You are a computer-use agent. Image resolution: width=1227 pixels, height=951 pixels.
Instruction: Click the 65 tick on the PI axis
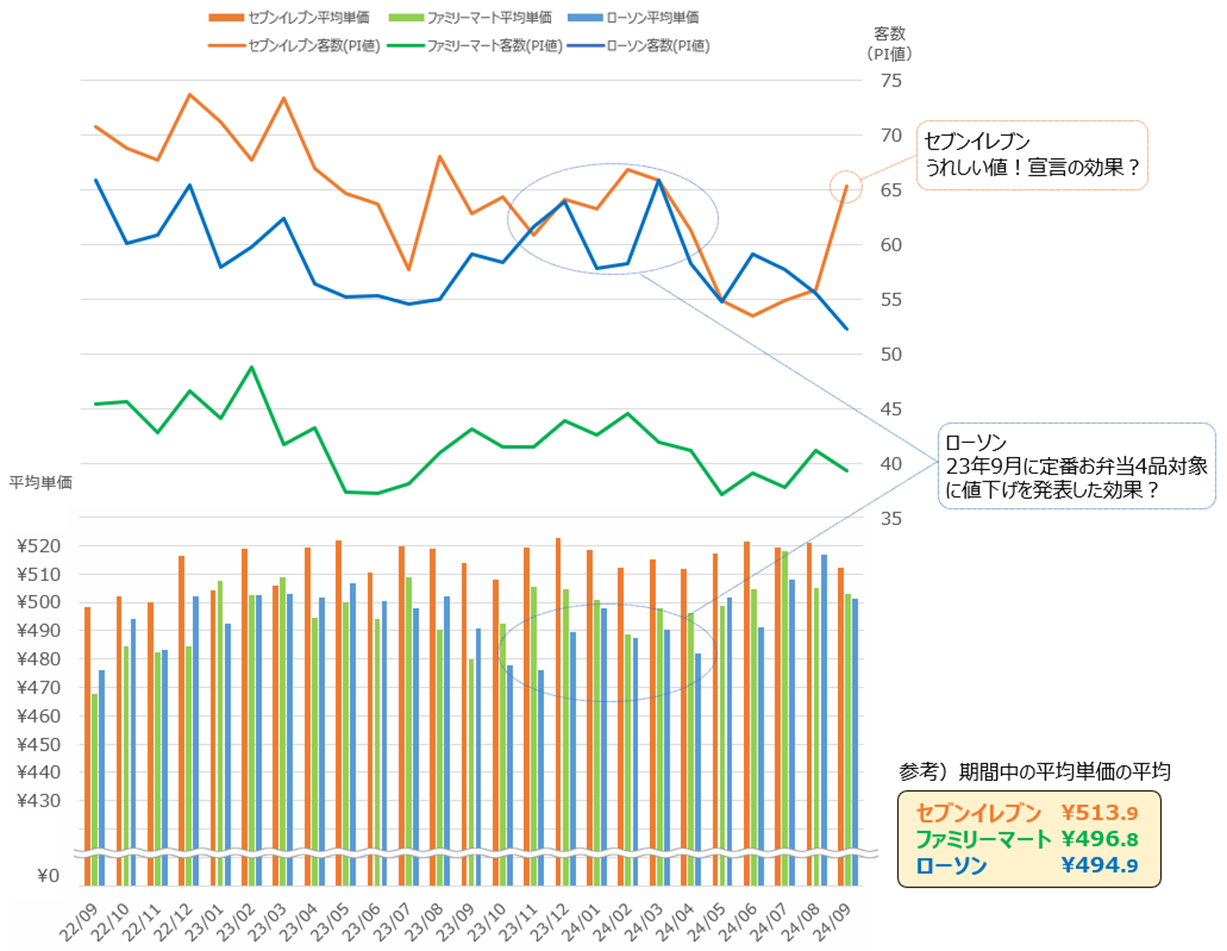pyautogui.click(x=891, y=191)
